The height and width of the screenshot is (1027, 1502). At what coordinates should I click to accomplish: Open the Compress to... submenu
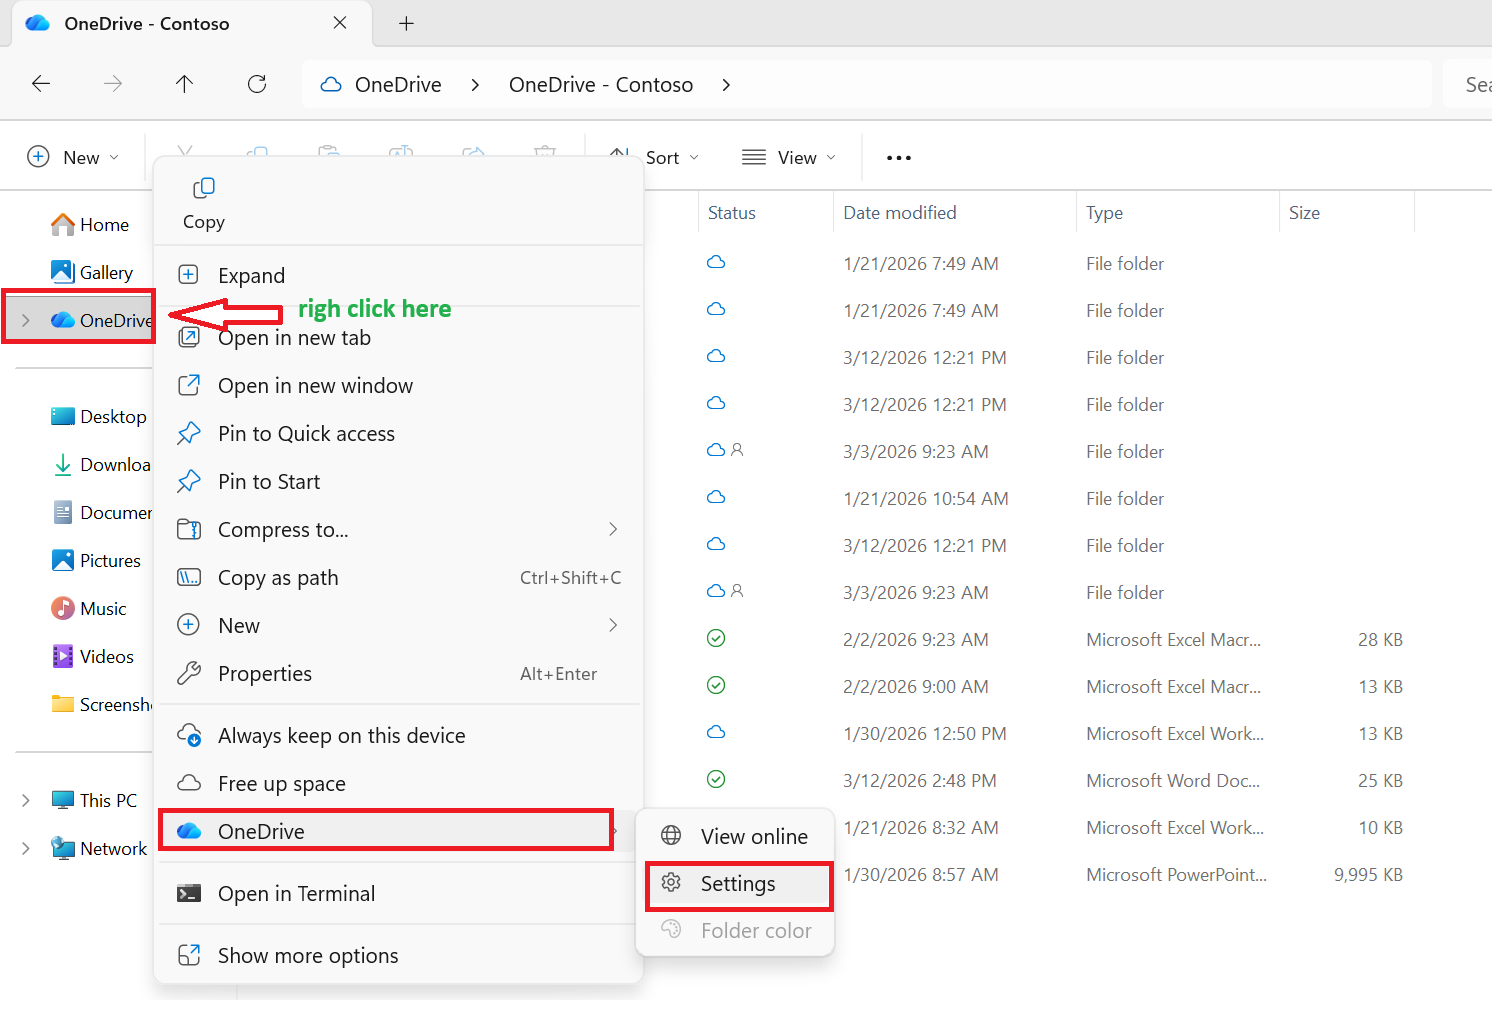click(x=398, y=530)
